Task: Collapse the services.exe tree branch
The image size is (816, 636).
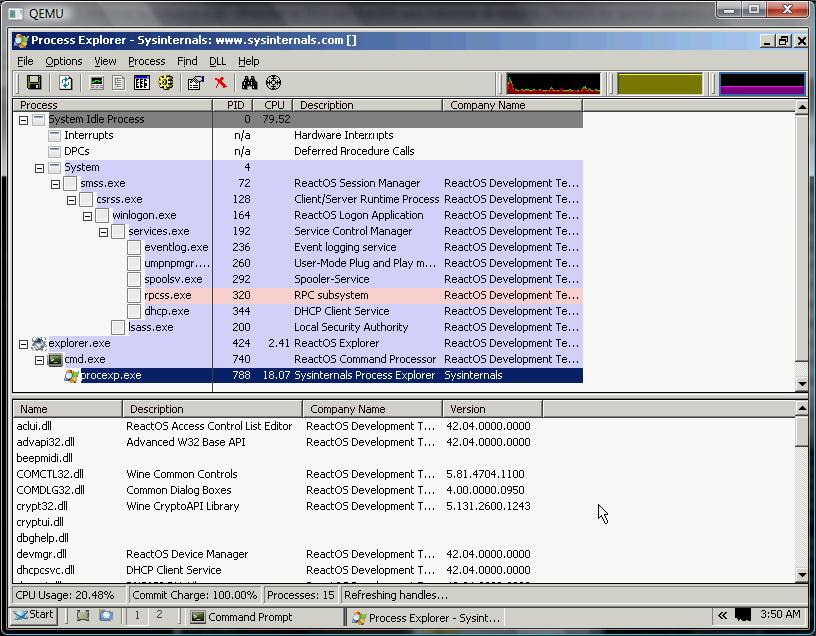Action: (103, 232)
